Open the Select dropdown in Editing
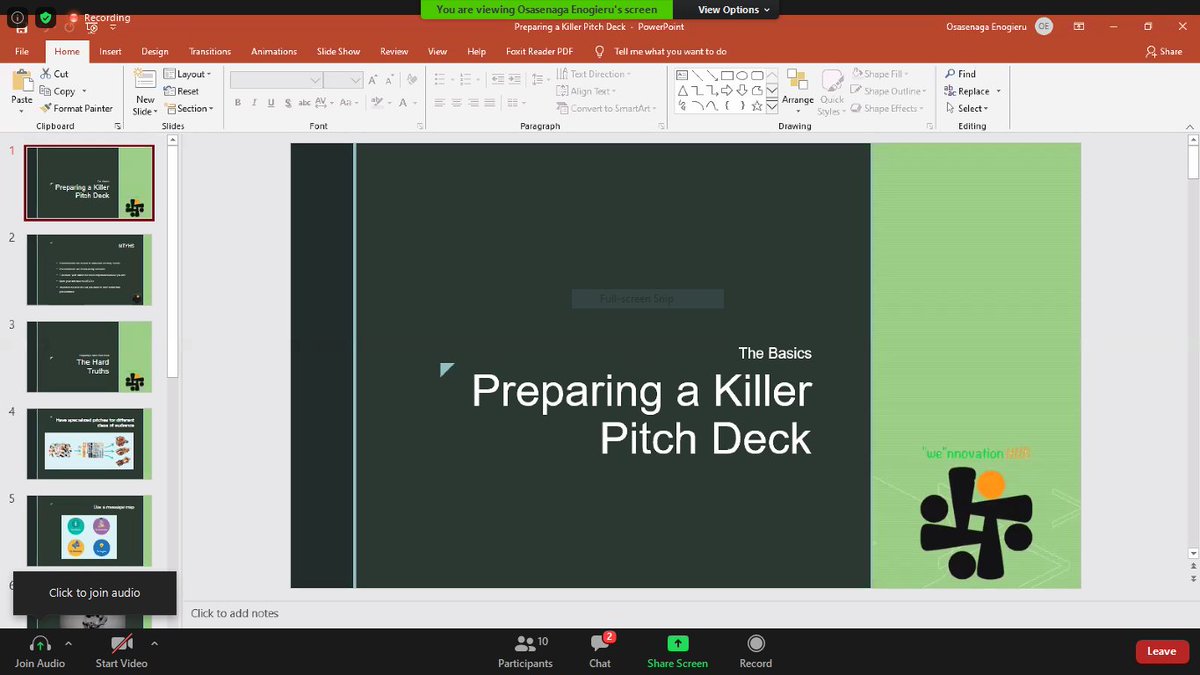Viewport: 1200px width, 675px height. click(966, 108)
